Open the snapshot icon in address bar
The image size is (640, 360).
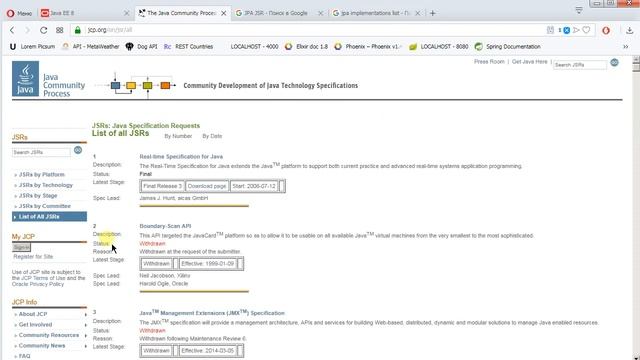click(x=550, y=30)
